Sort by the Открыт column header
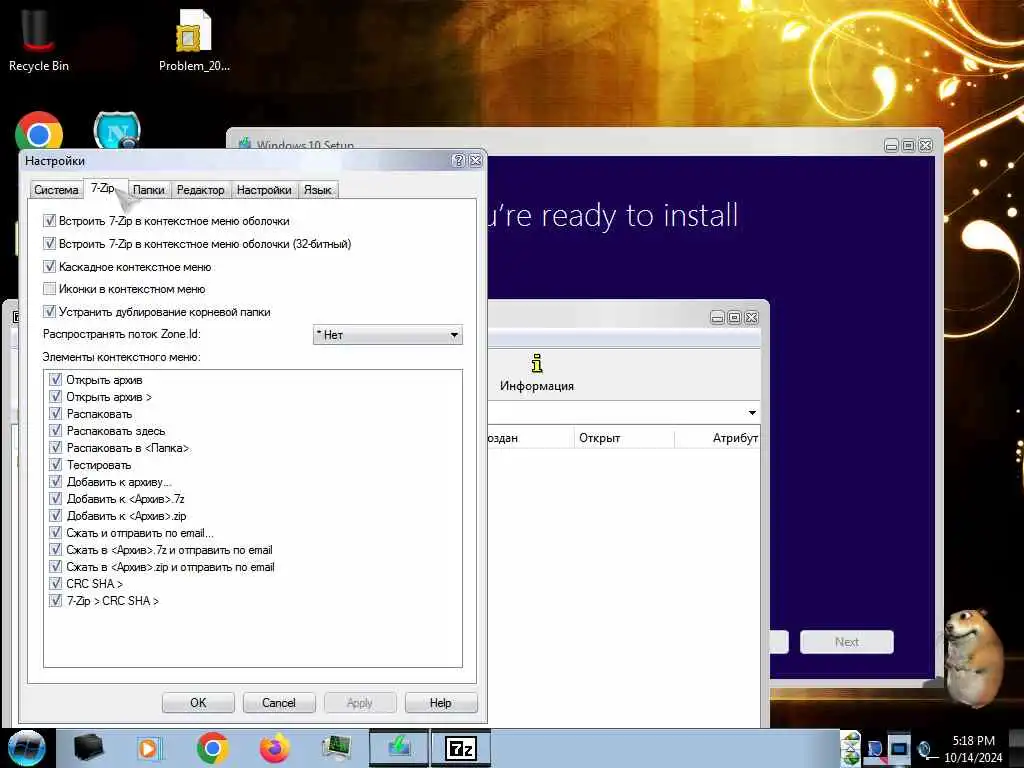Viewport: 1024px width, 768px height. coord(624,438)
